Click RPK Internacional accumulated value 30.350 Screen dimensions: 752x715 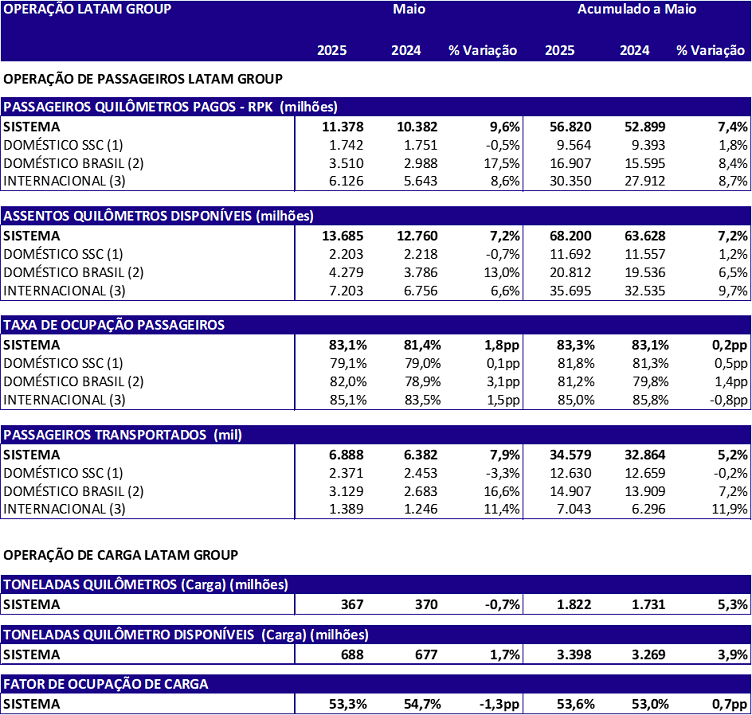pyautogui.click(x=570, y=181)
